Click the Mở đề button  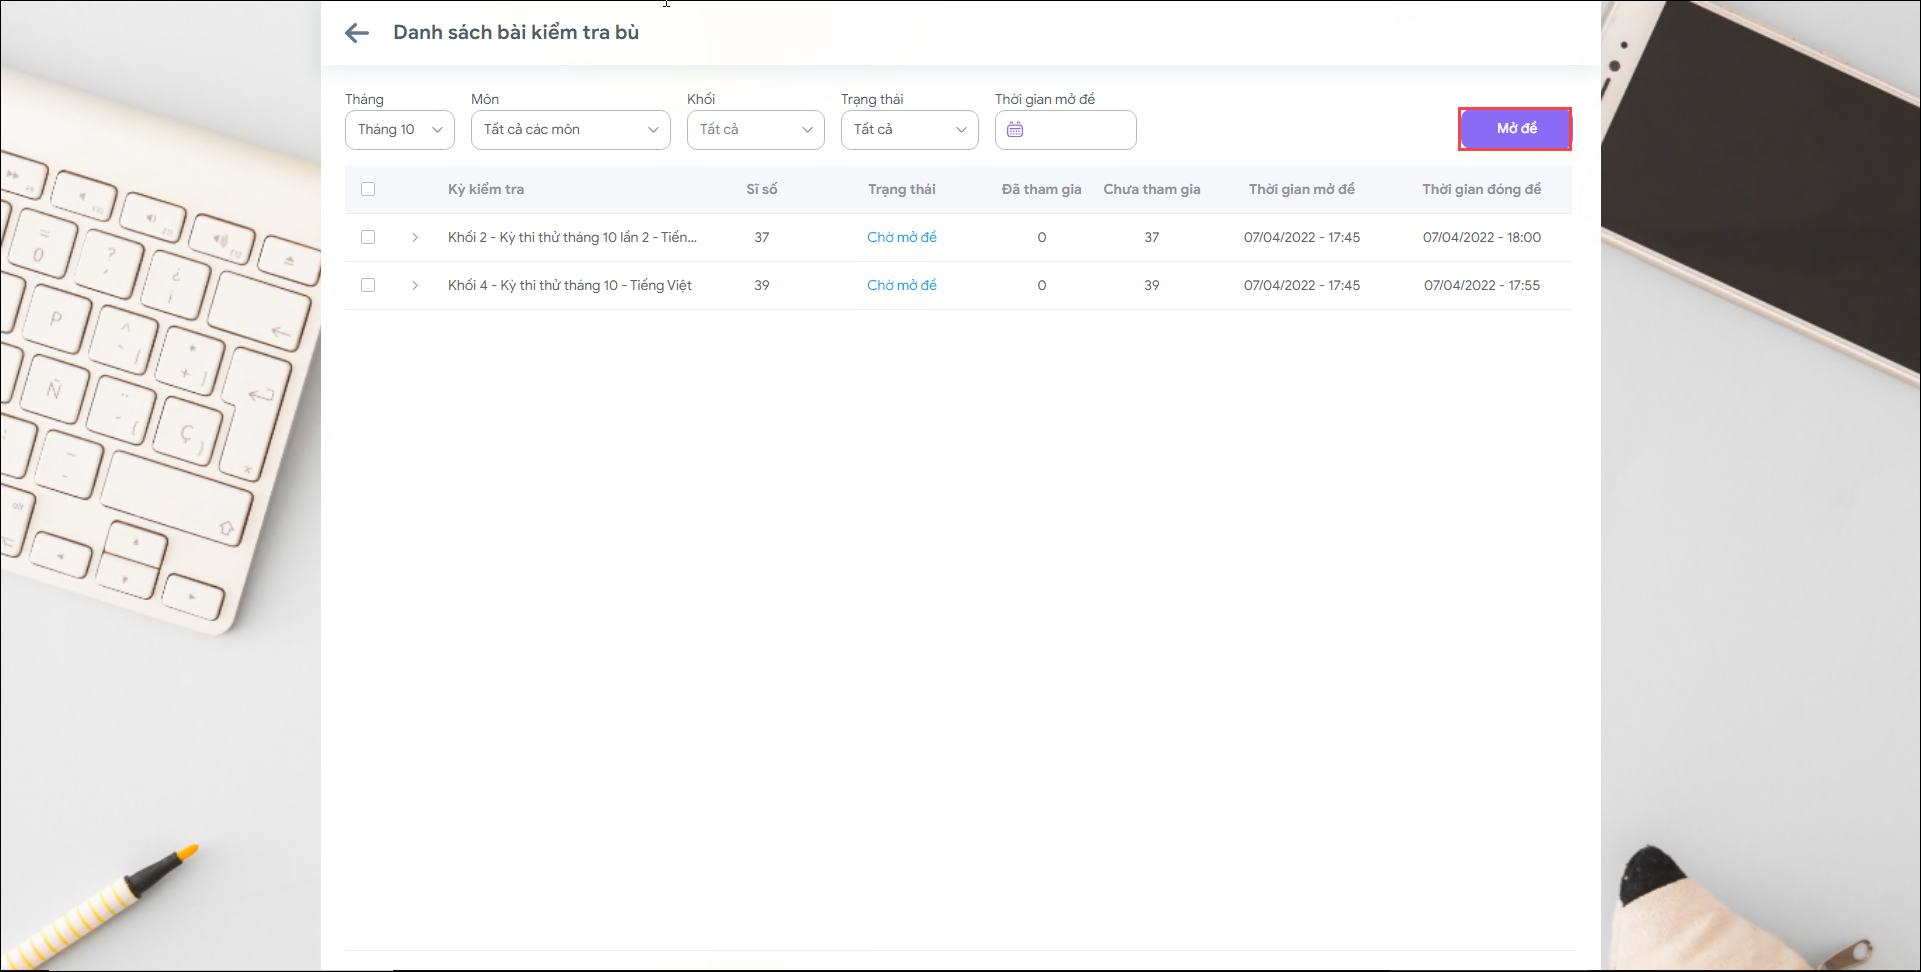[x=1515, y=129]
